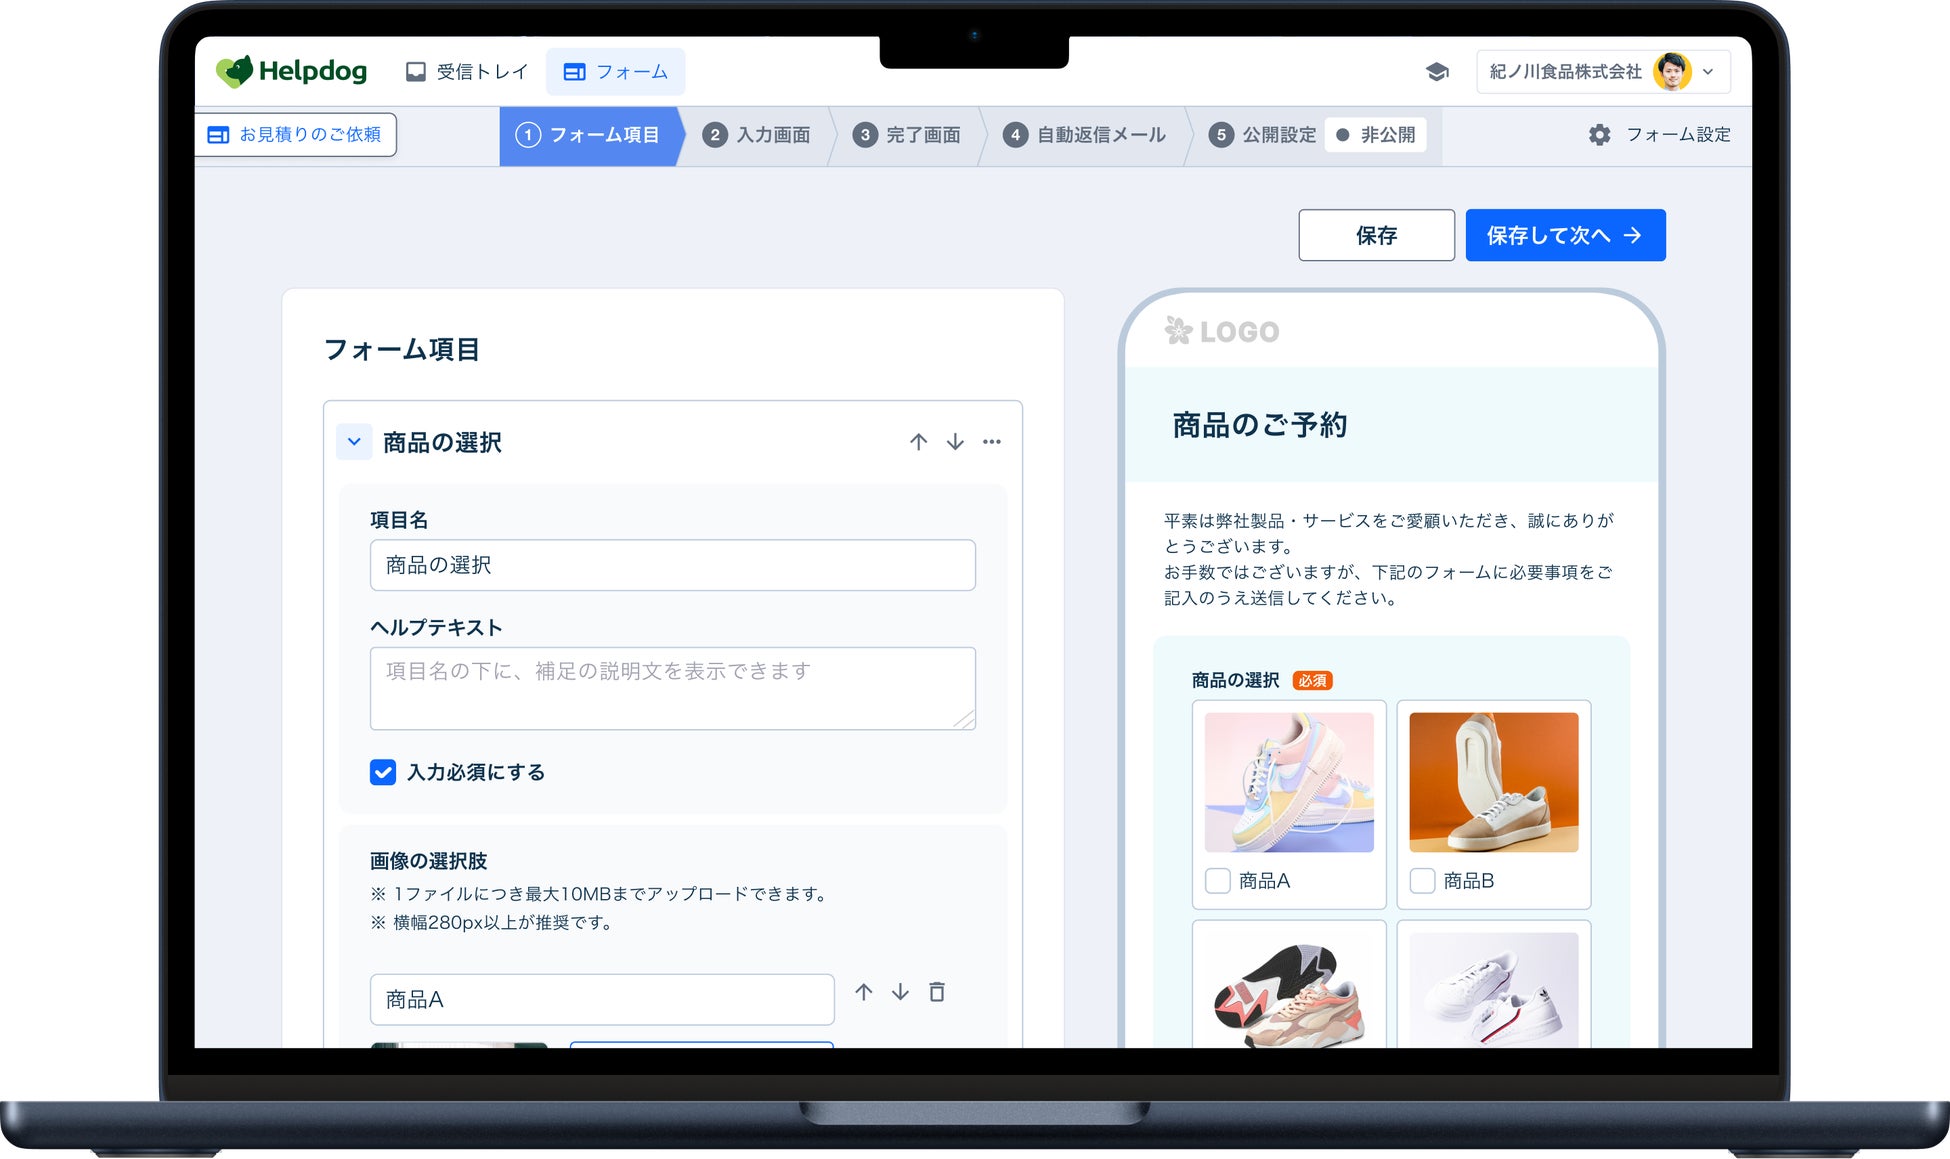Move 商品A option up

pyautogui.click(x=864, y=992)
